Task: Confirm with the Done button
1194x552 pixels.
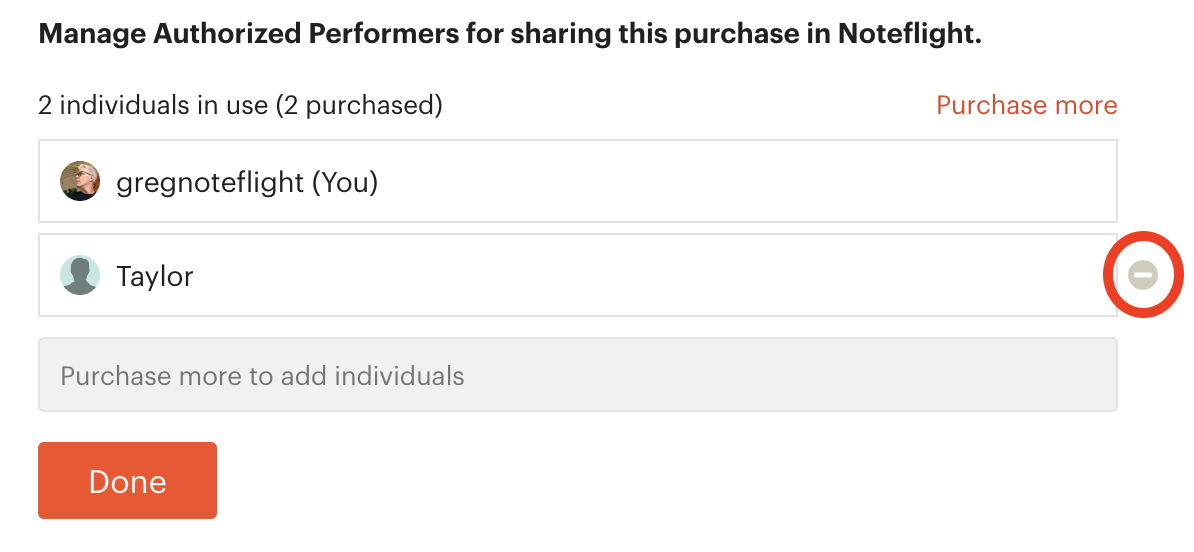Action: point(127,480)
